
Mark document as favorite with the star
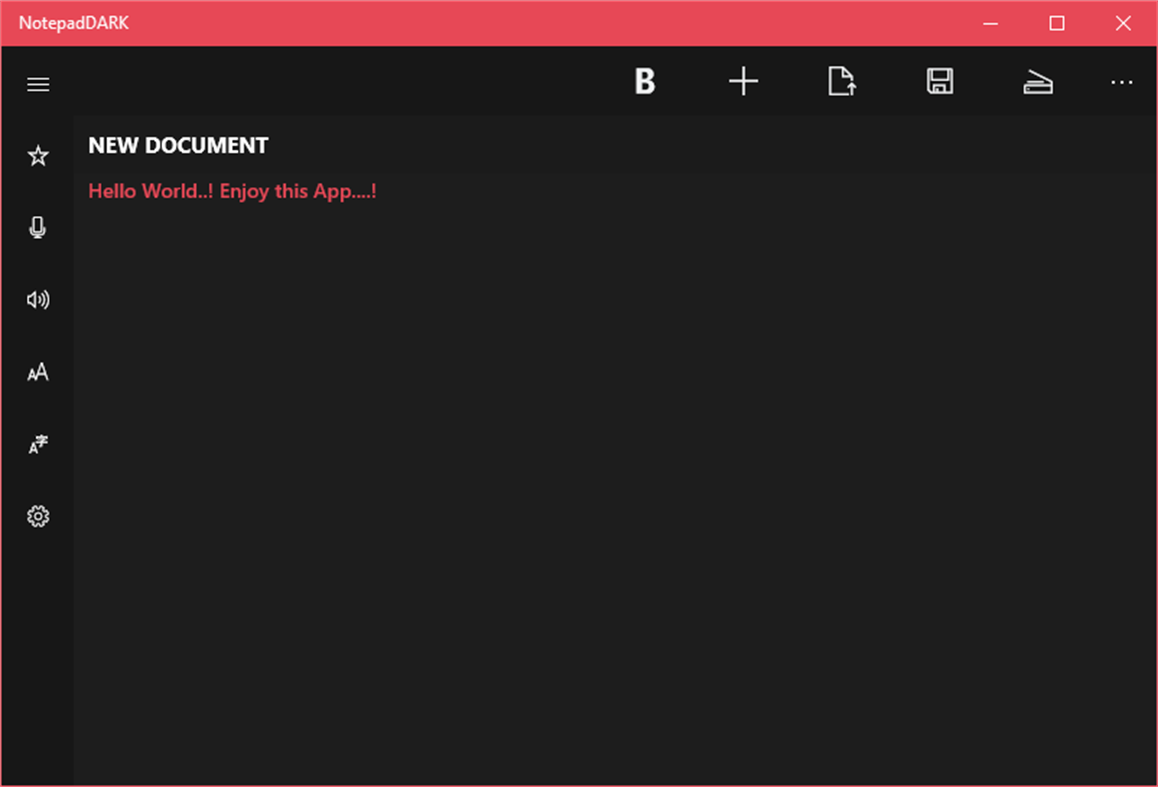38,155
